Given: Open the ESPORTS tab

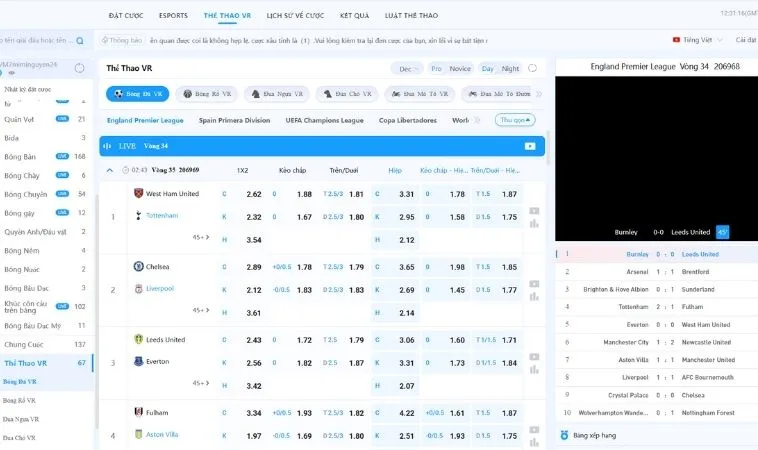Looking at the screenshot, I should coord(173,15).
